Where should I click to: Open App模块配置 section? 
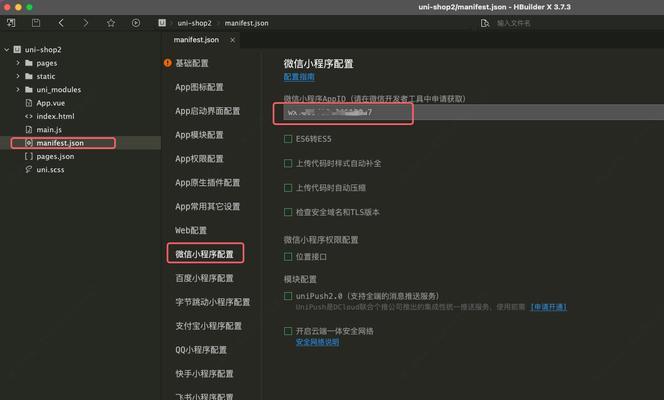coord(199,135)
